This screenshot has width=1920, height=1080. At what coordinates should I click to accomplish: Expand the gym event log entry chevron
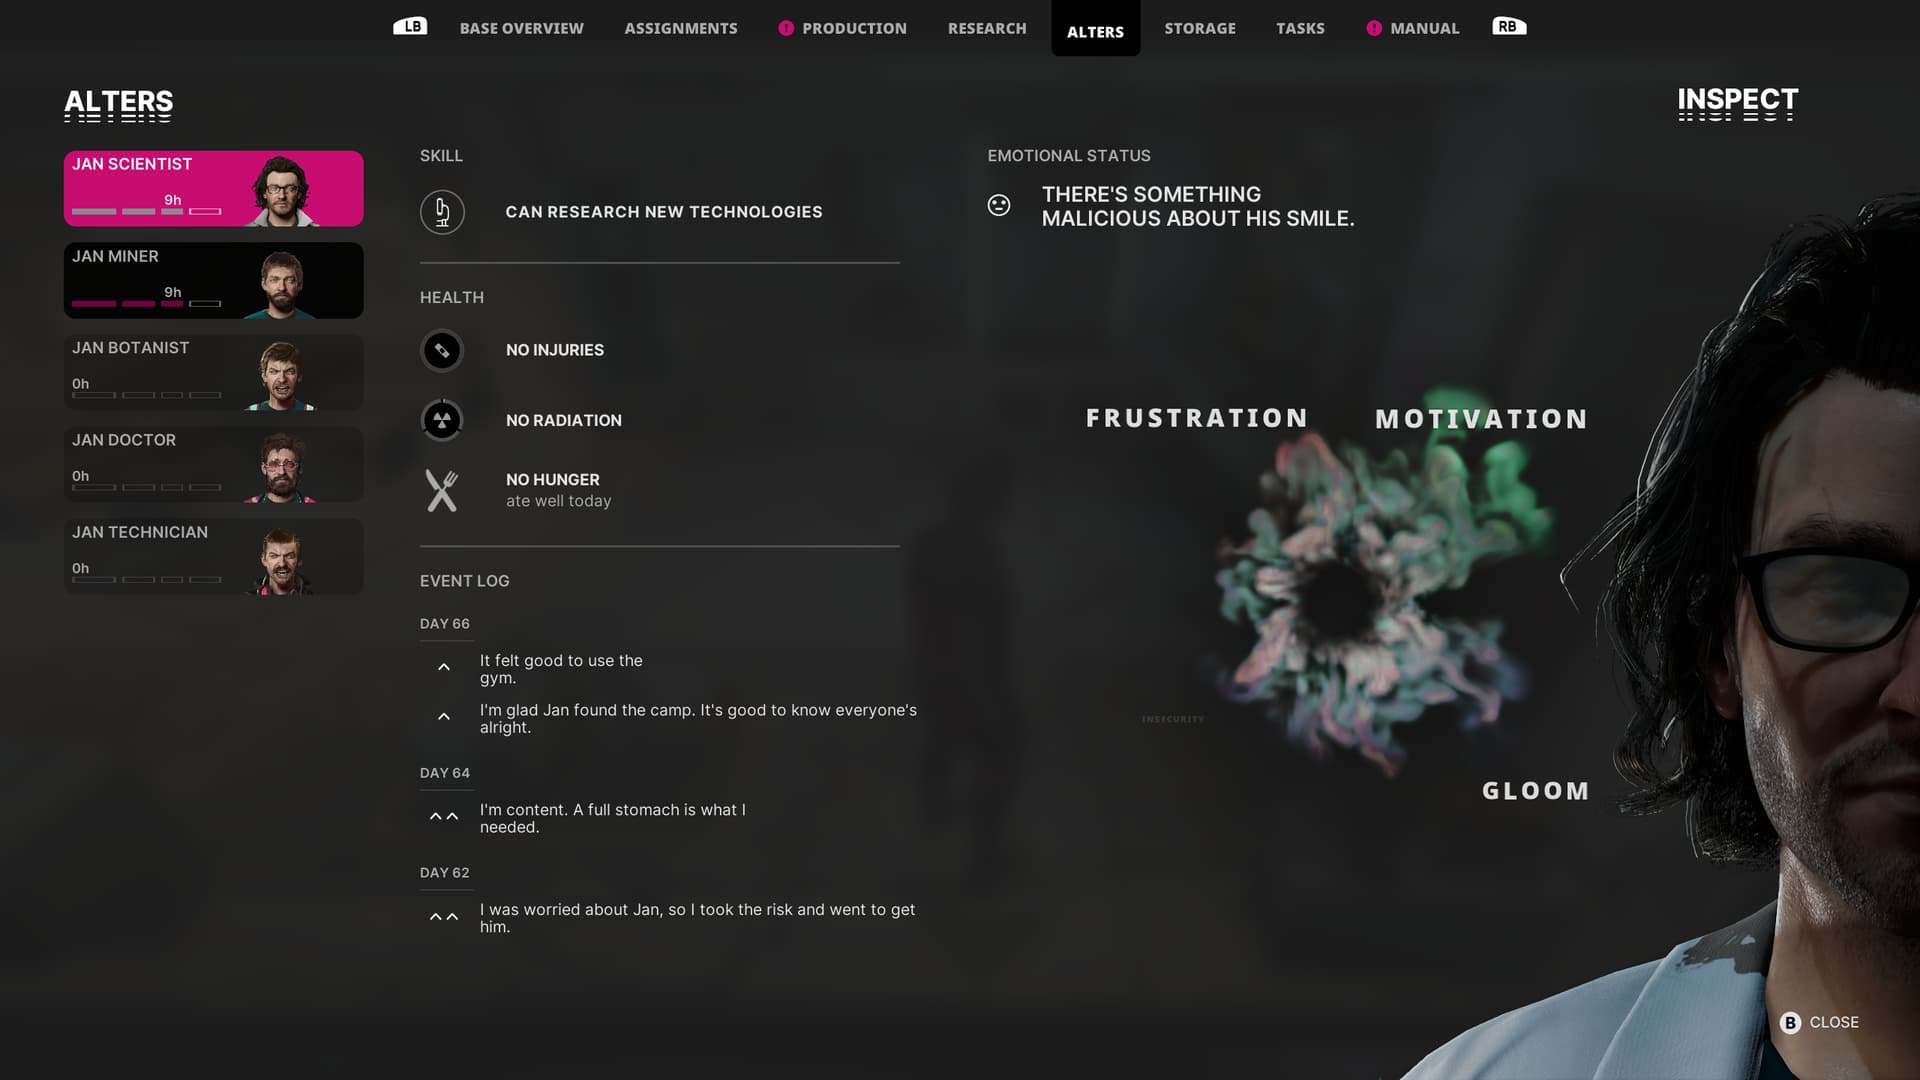pos(444,667)
